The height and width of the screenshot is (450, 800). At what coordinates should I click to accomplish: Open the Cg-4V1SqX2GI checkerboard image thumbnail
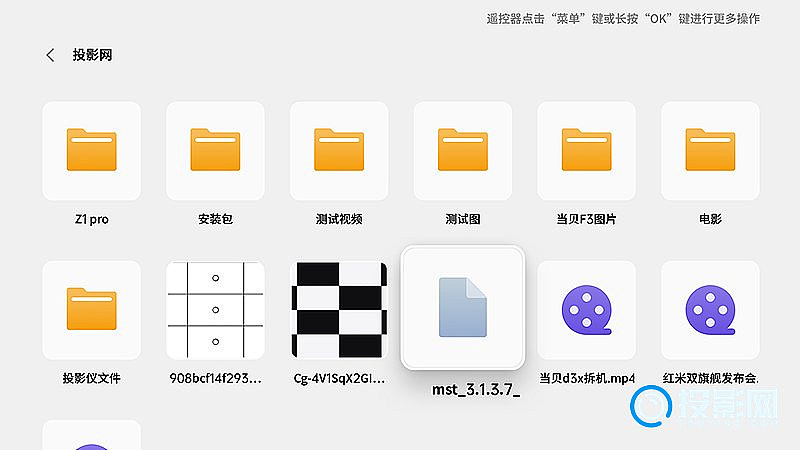pyautogui.click(x=339, y=310)
